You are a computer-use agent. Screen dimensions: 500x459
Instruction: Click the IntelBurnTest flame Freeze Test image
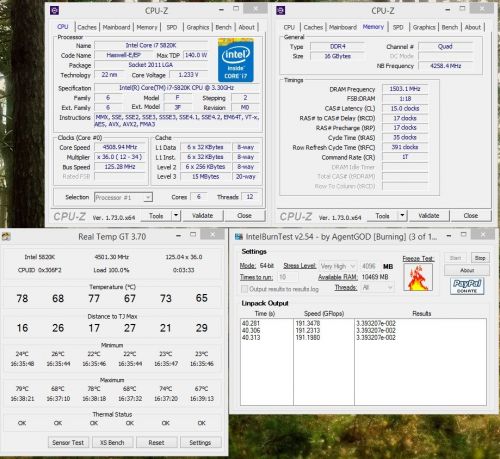(x=418, y=277)
